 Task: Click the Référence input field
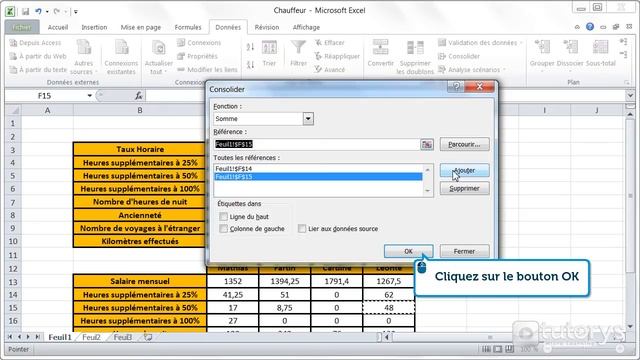317,144
